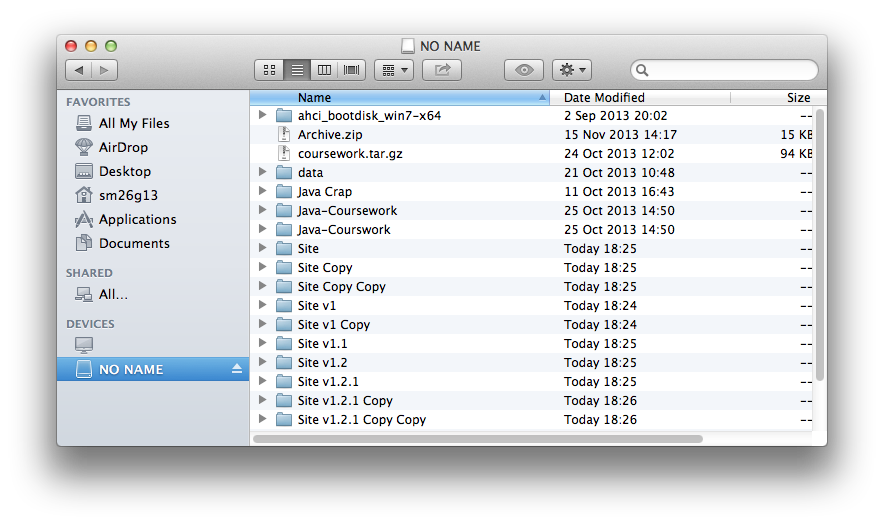Switch to Cover Flow view
This screenshot has height=525, width=884.
point(352,70)
